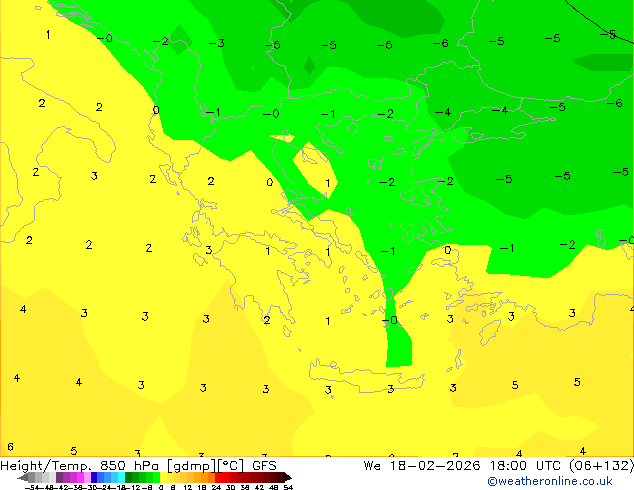
Task: Click the '[°C]' unit label
Action: [231, 466]
